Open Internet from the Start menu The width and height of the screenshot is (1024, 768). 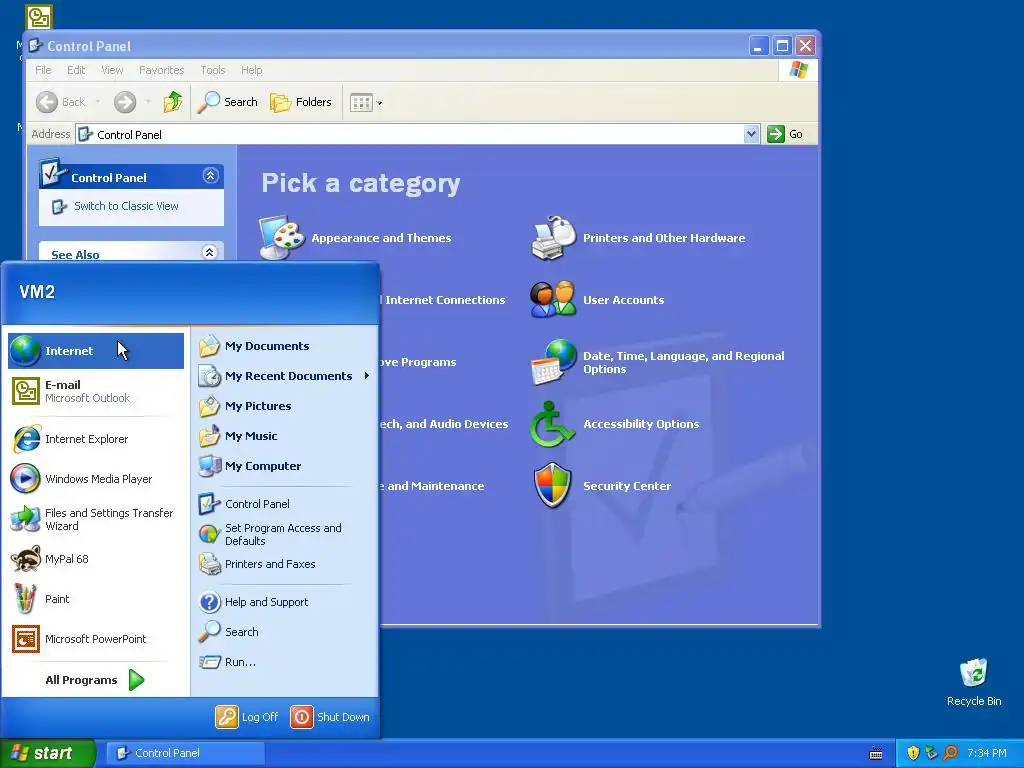[x=96, y=351]
